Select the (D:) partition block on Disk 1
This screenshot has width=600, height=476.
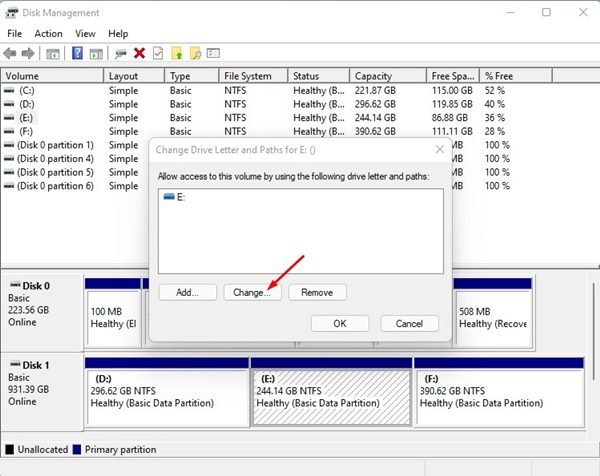click(166, 394)
